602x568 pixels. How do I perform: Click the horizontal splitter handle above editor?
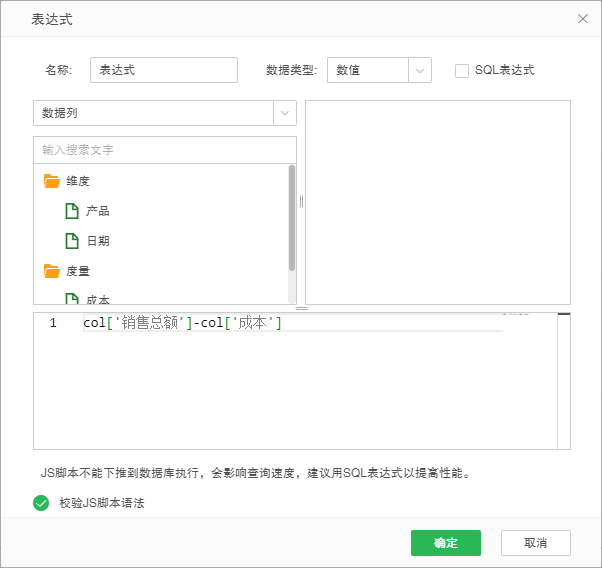301,308
